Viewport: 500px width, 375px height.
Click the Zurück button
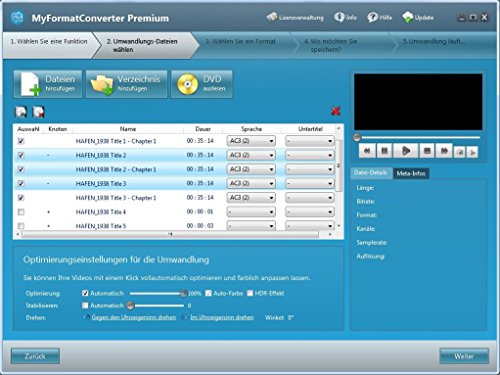(x=35, y=356)
